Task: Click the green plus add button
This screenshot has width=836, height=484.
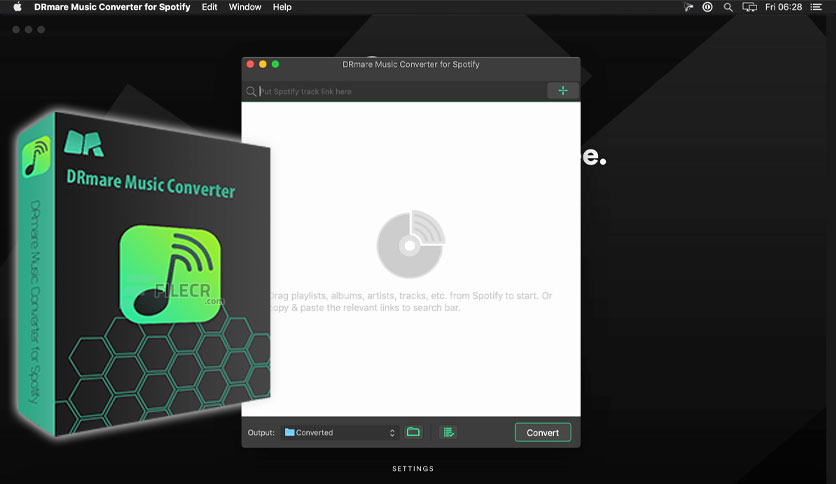Action: [x=562, y=91]
